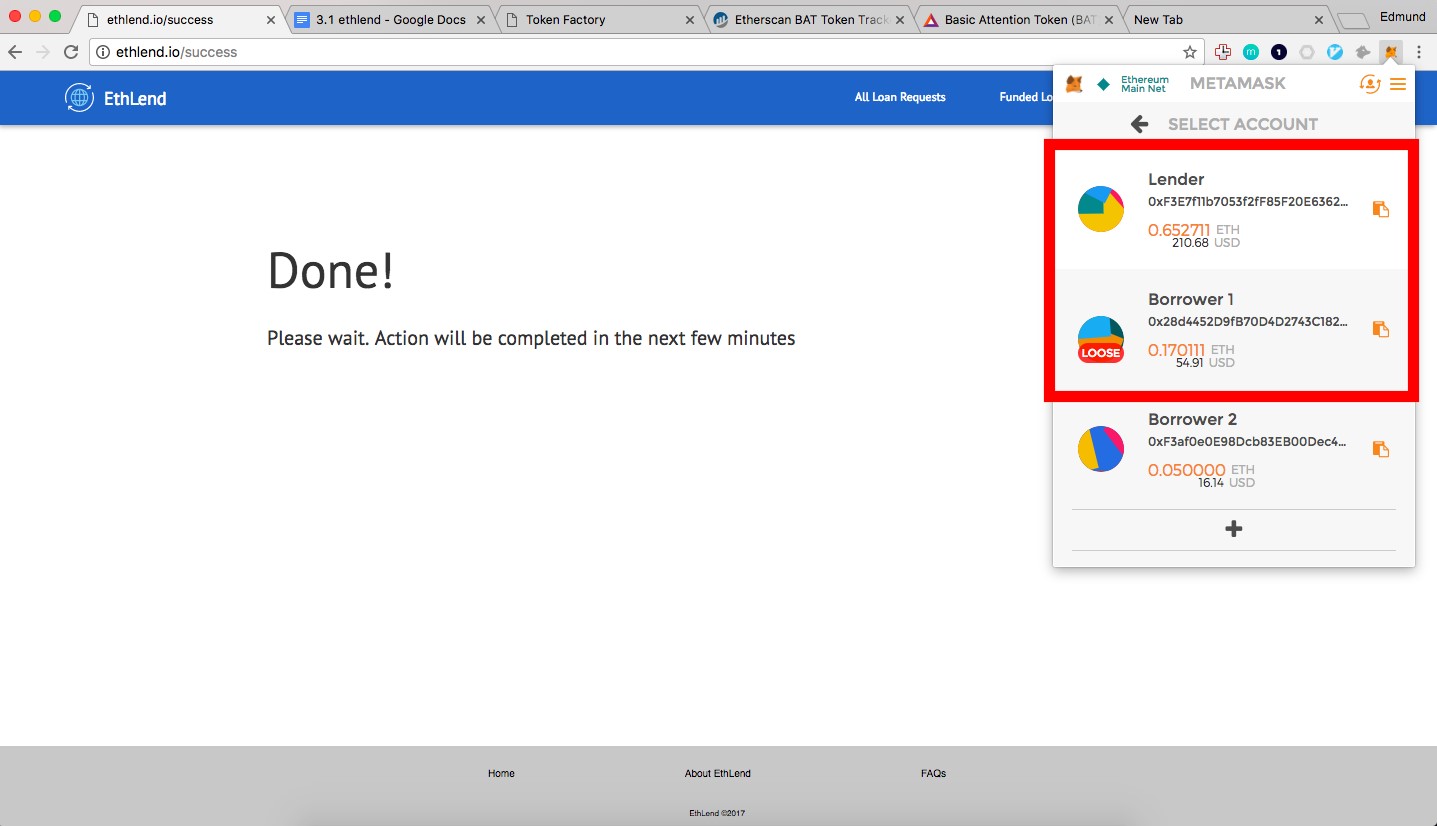Add a new account with the plus icon

click(x=1234, y=529)
